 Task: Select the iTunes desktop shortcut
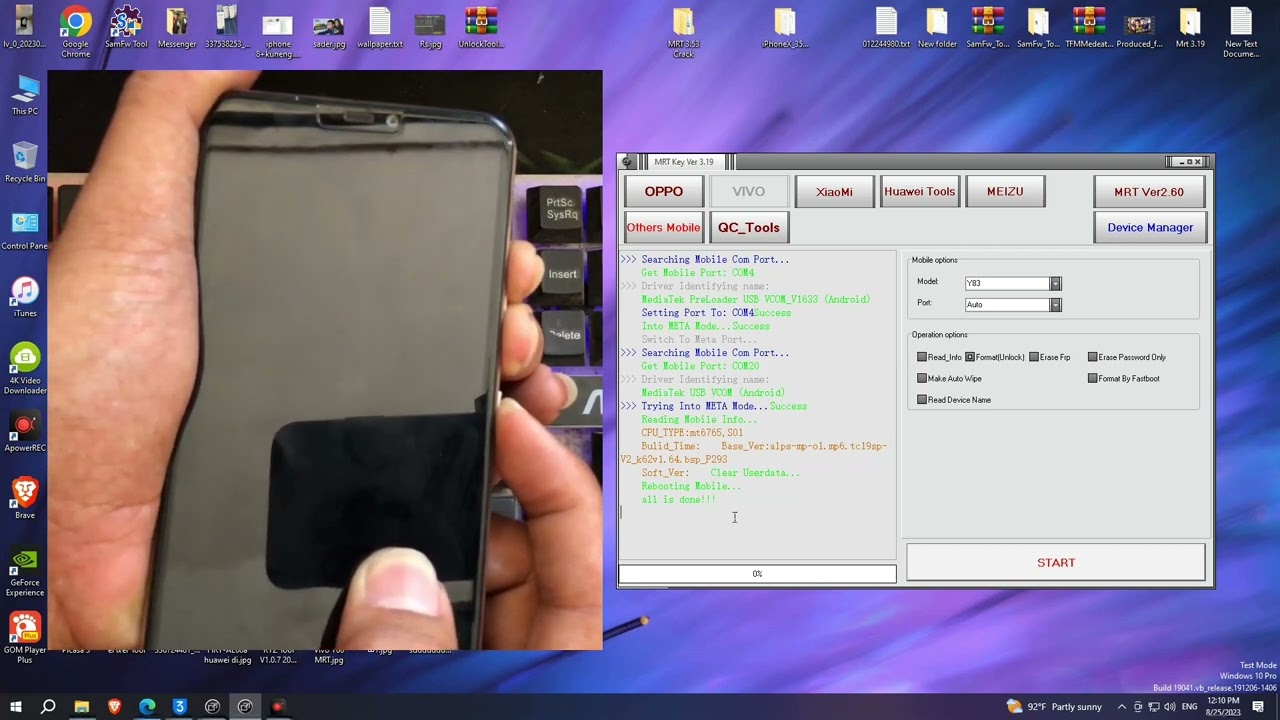coord(25,297)
